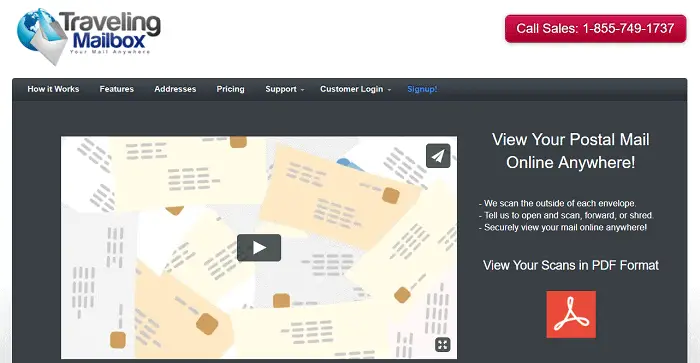
Task: Open the Addresses page
Action: [x=175, y=89]
